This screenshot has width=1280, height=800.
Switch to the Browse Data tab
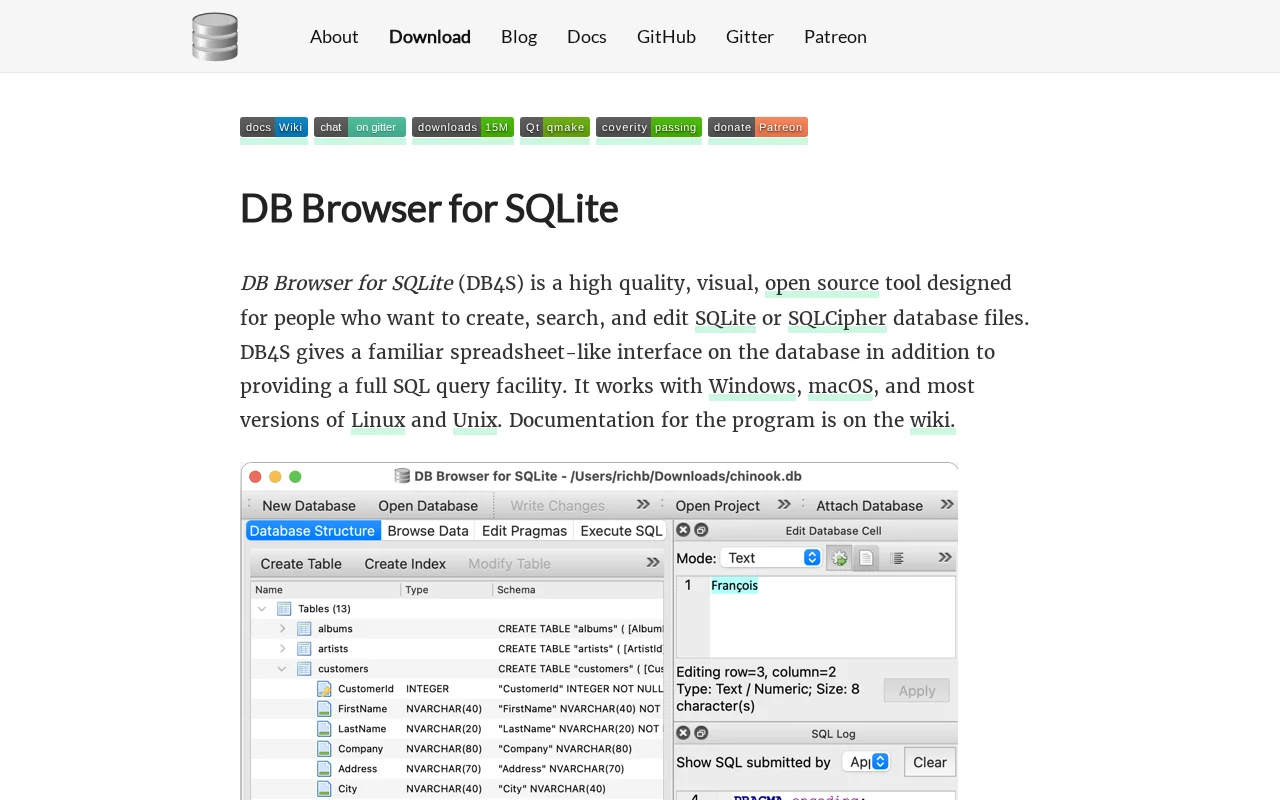[x=428, y=531]
